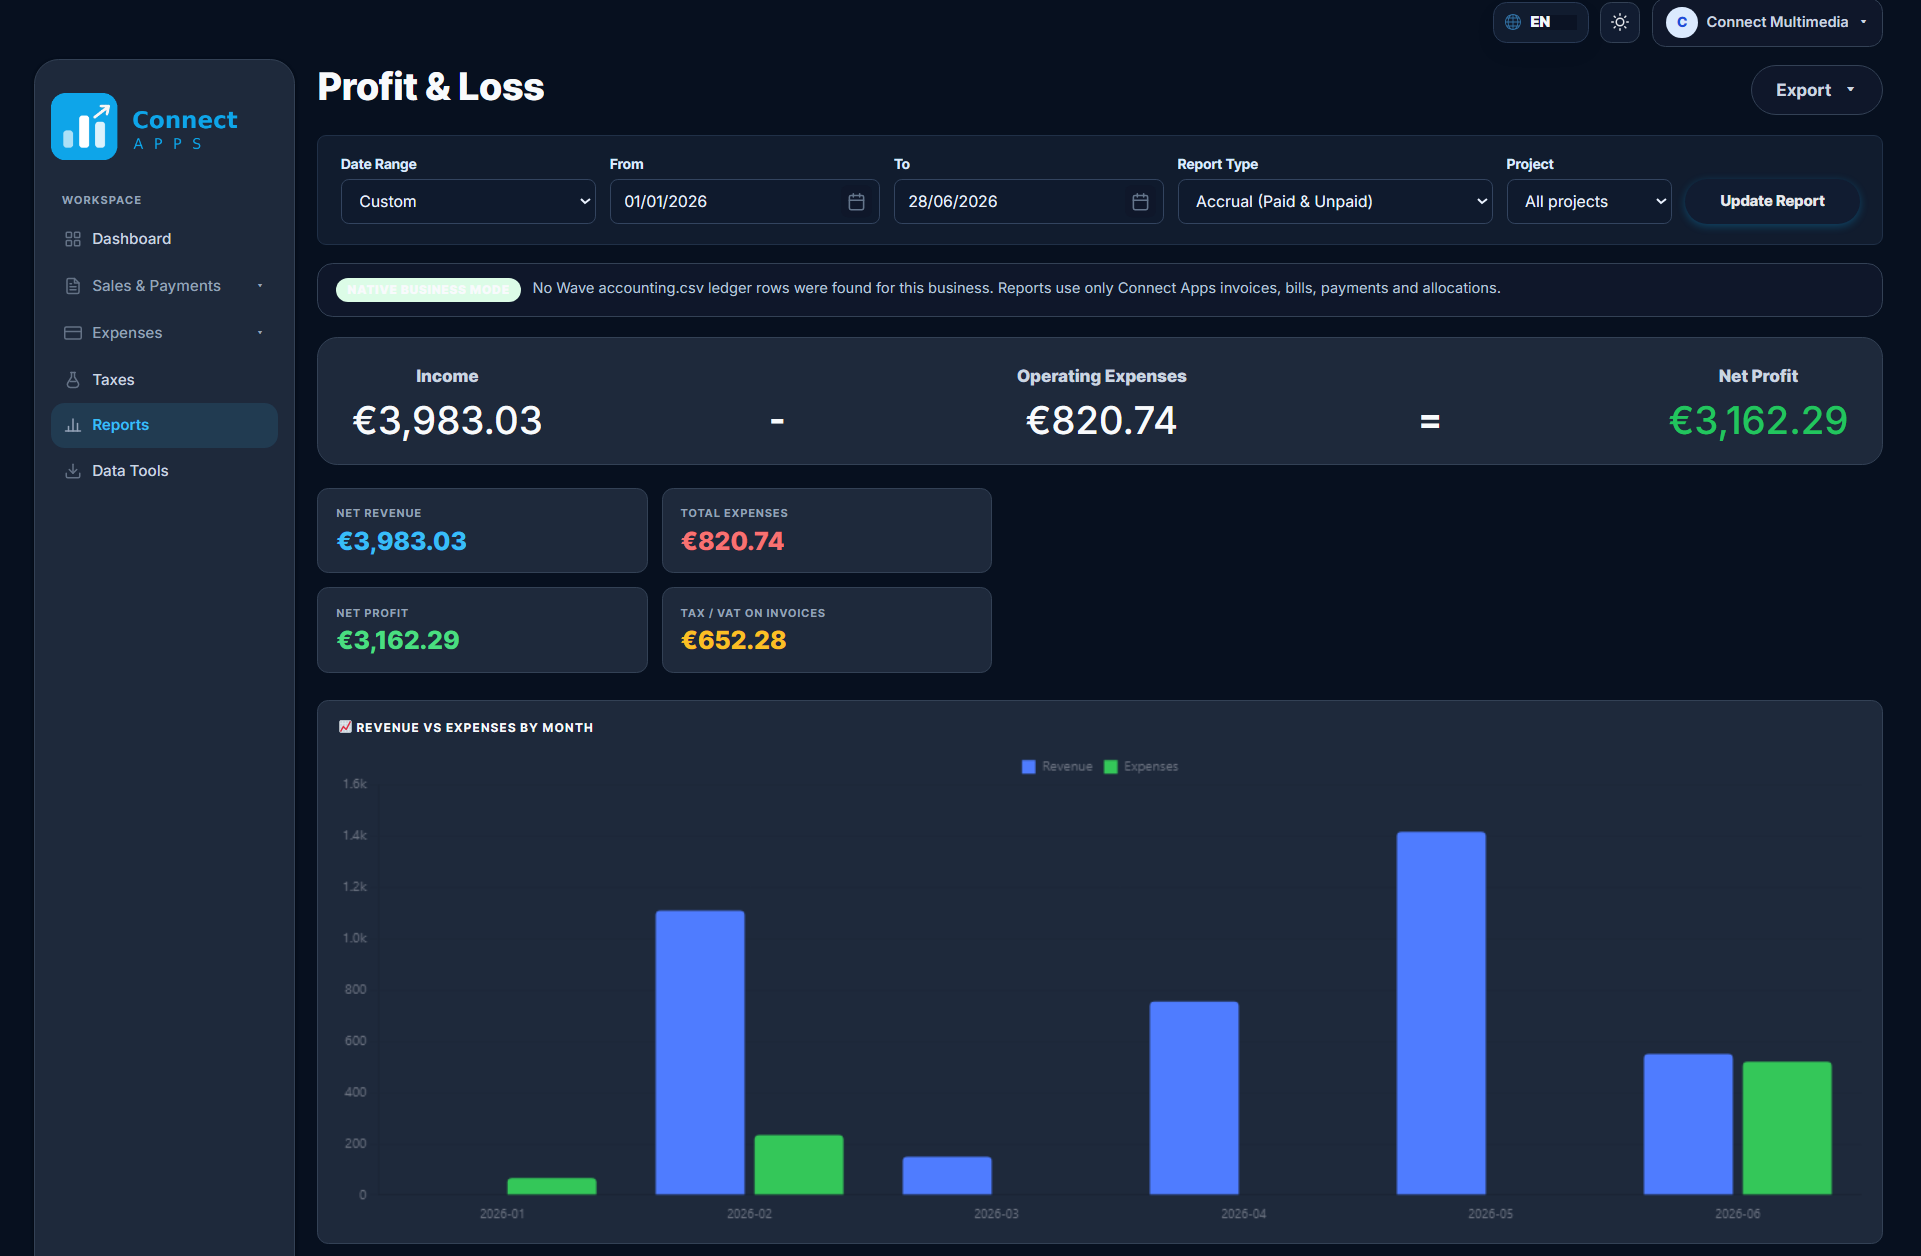The height and width of the screenshot is (1256, 1921).
Task: Open the EN language selector
Action: click(1540, 22)
